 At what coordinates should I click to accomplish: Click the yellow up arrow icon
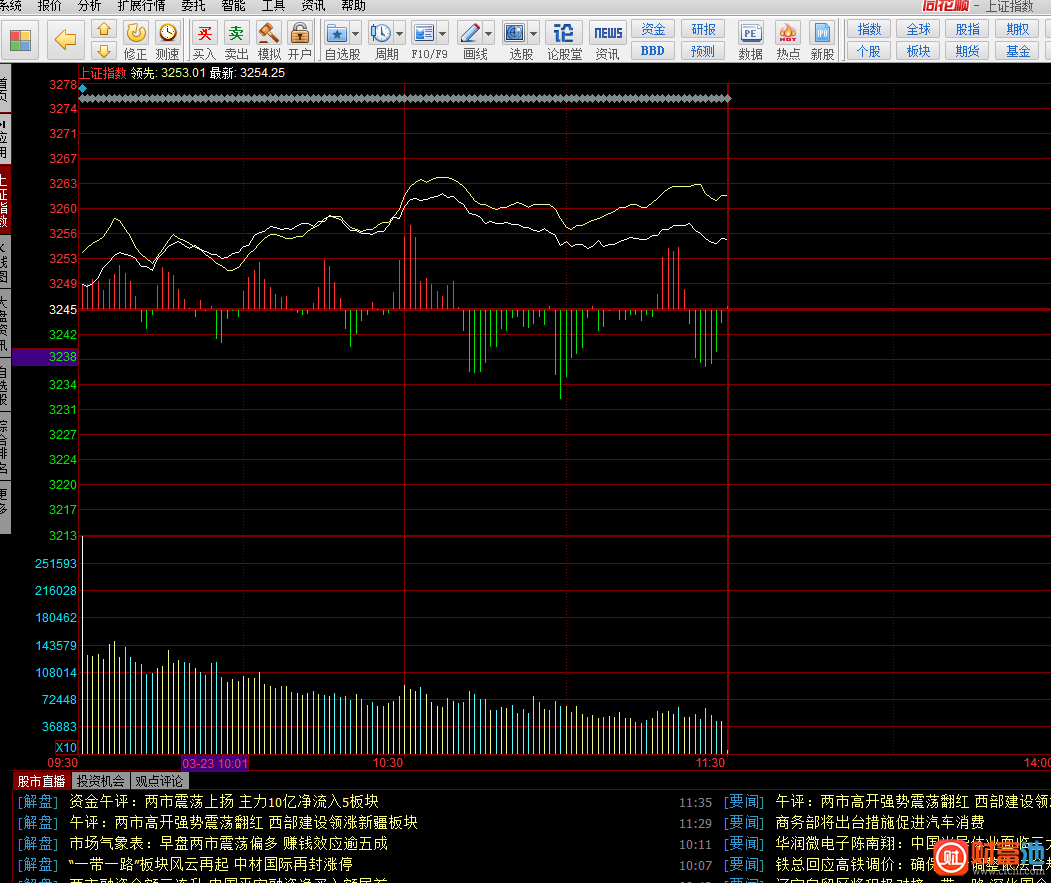104,29
